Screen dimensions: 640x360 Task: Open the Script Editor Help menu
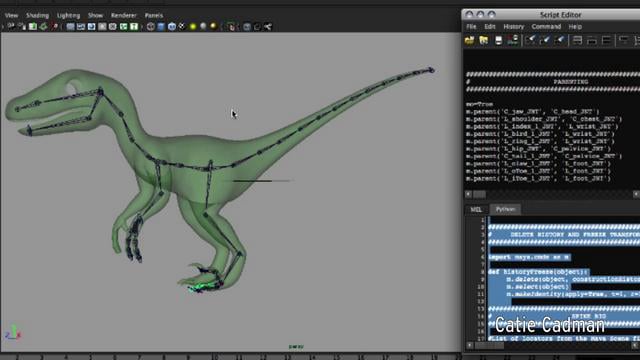575,27
